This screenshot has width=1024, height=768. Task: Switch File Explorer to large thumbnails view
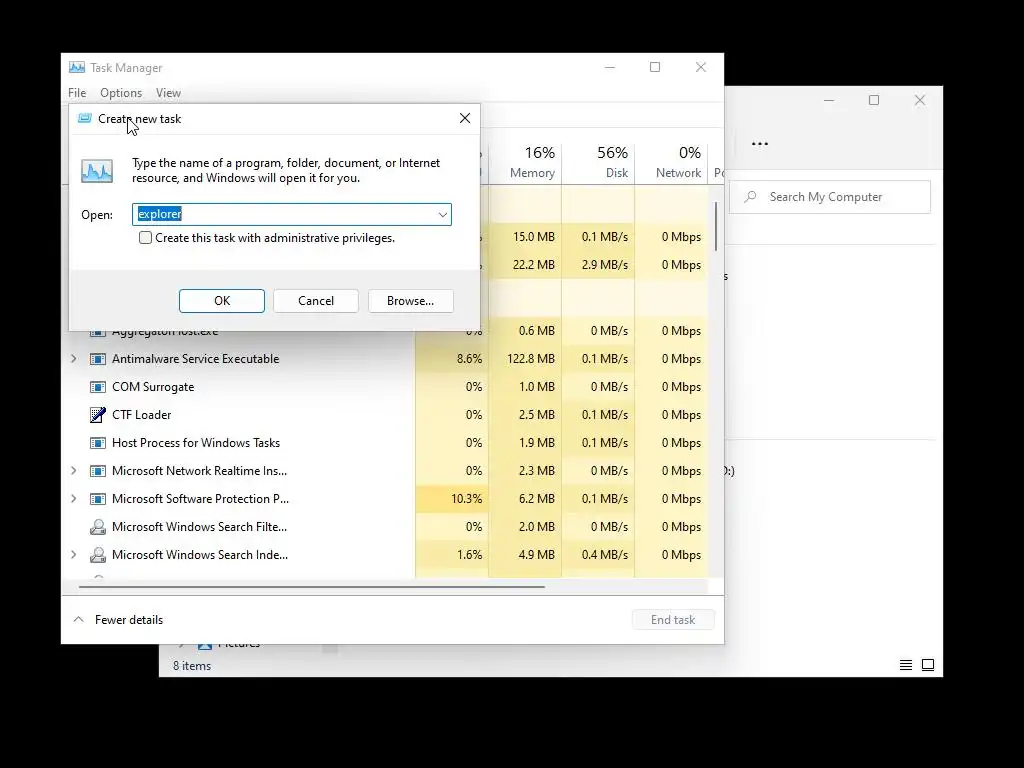pyautogui.click(x=928, y=665)
